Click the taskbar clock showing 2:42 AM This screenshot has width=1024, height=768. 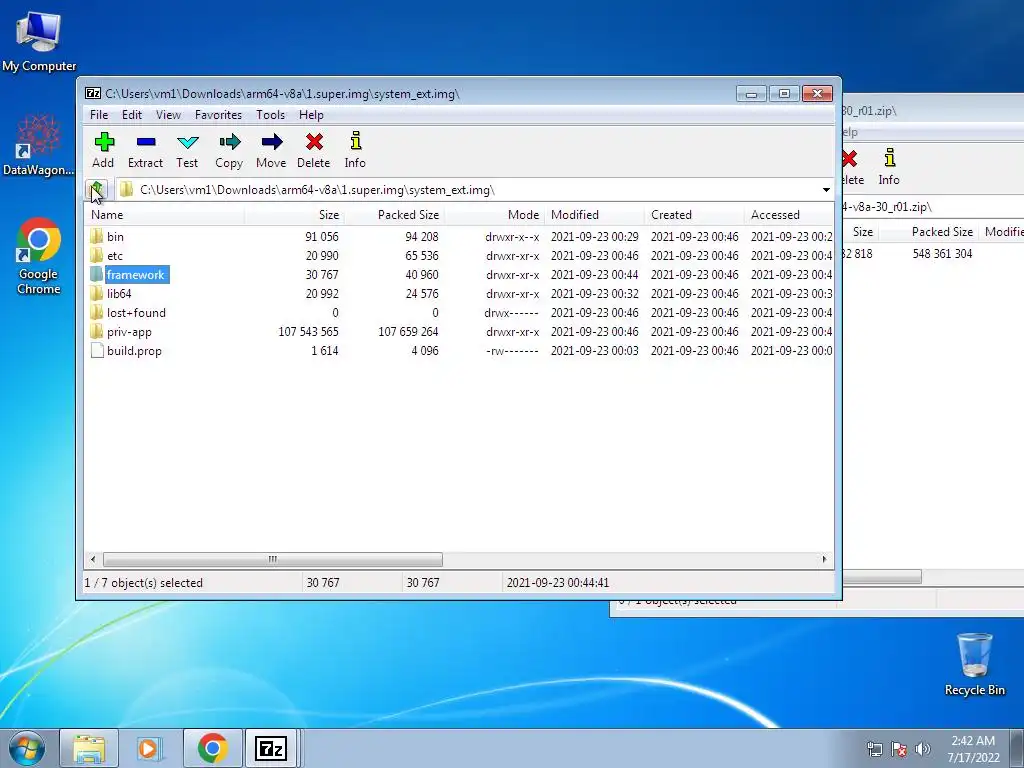pos(974,749)
